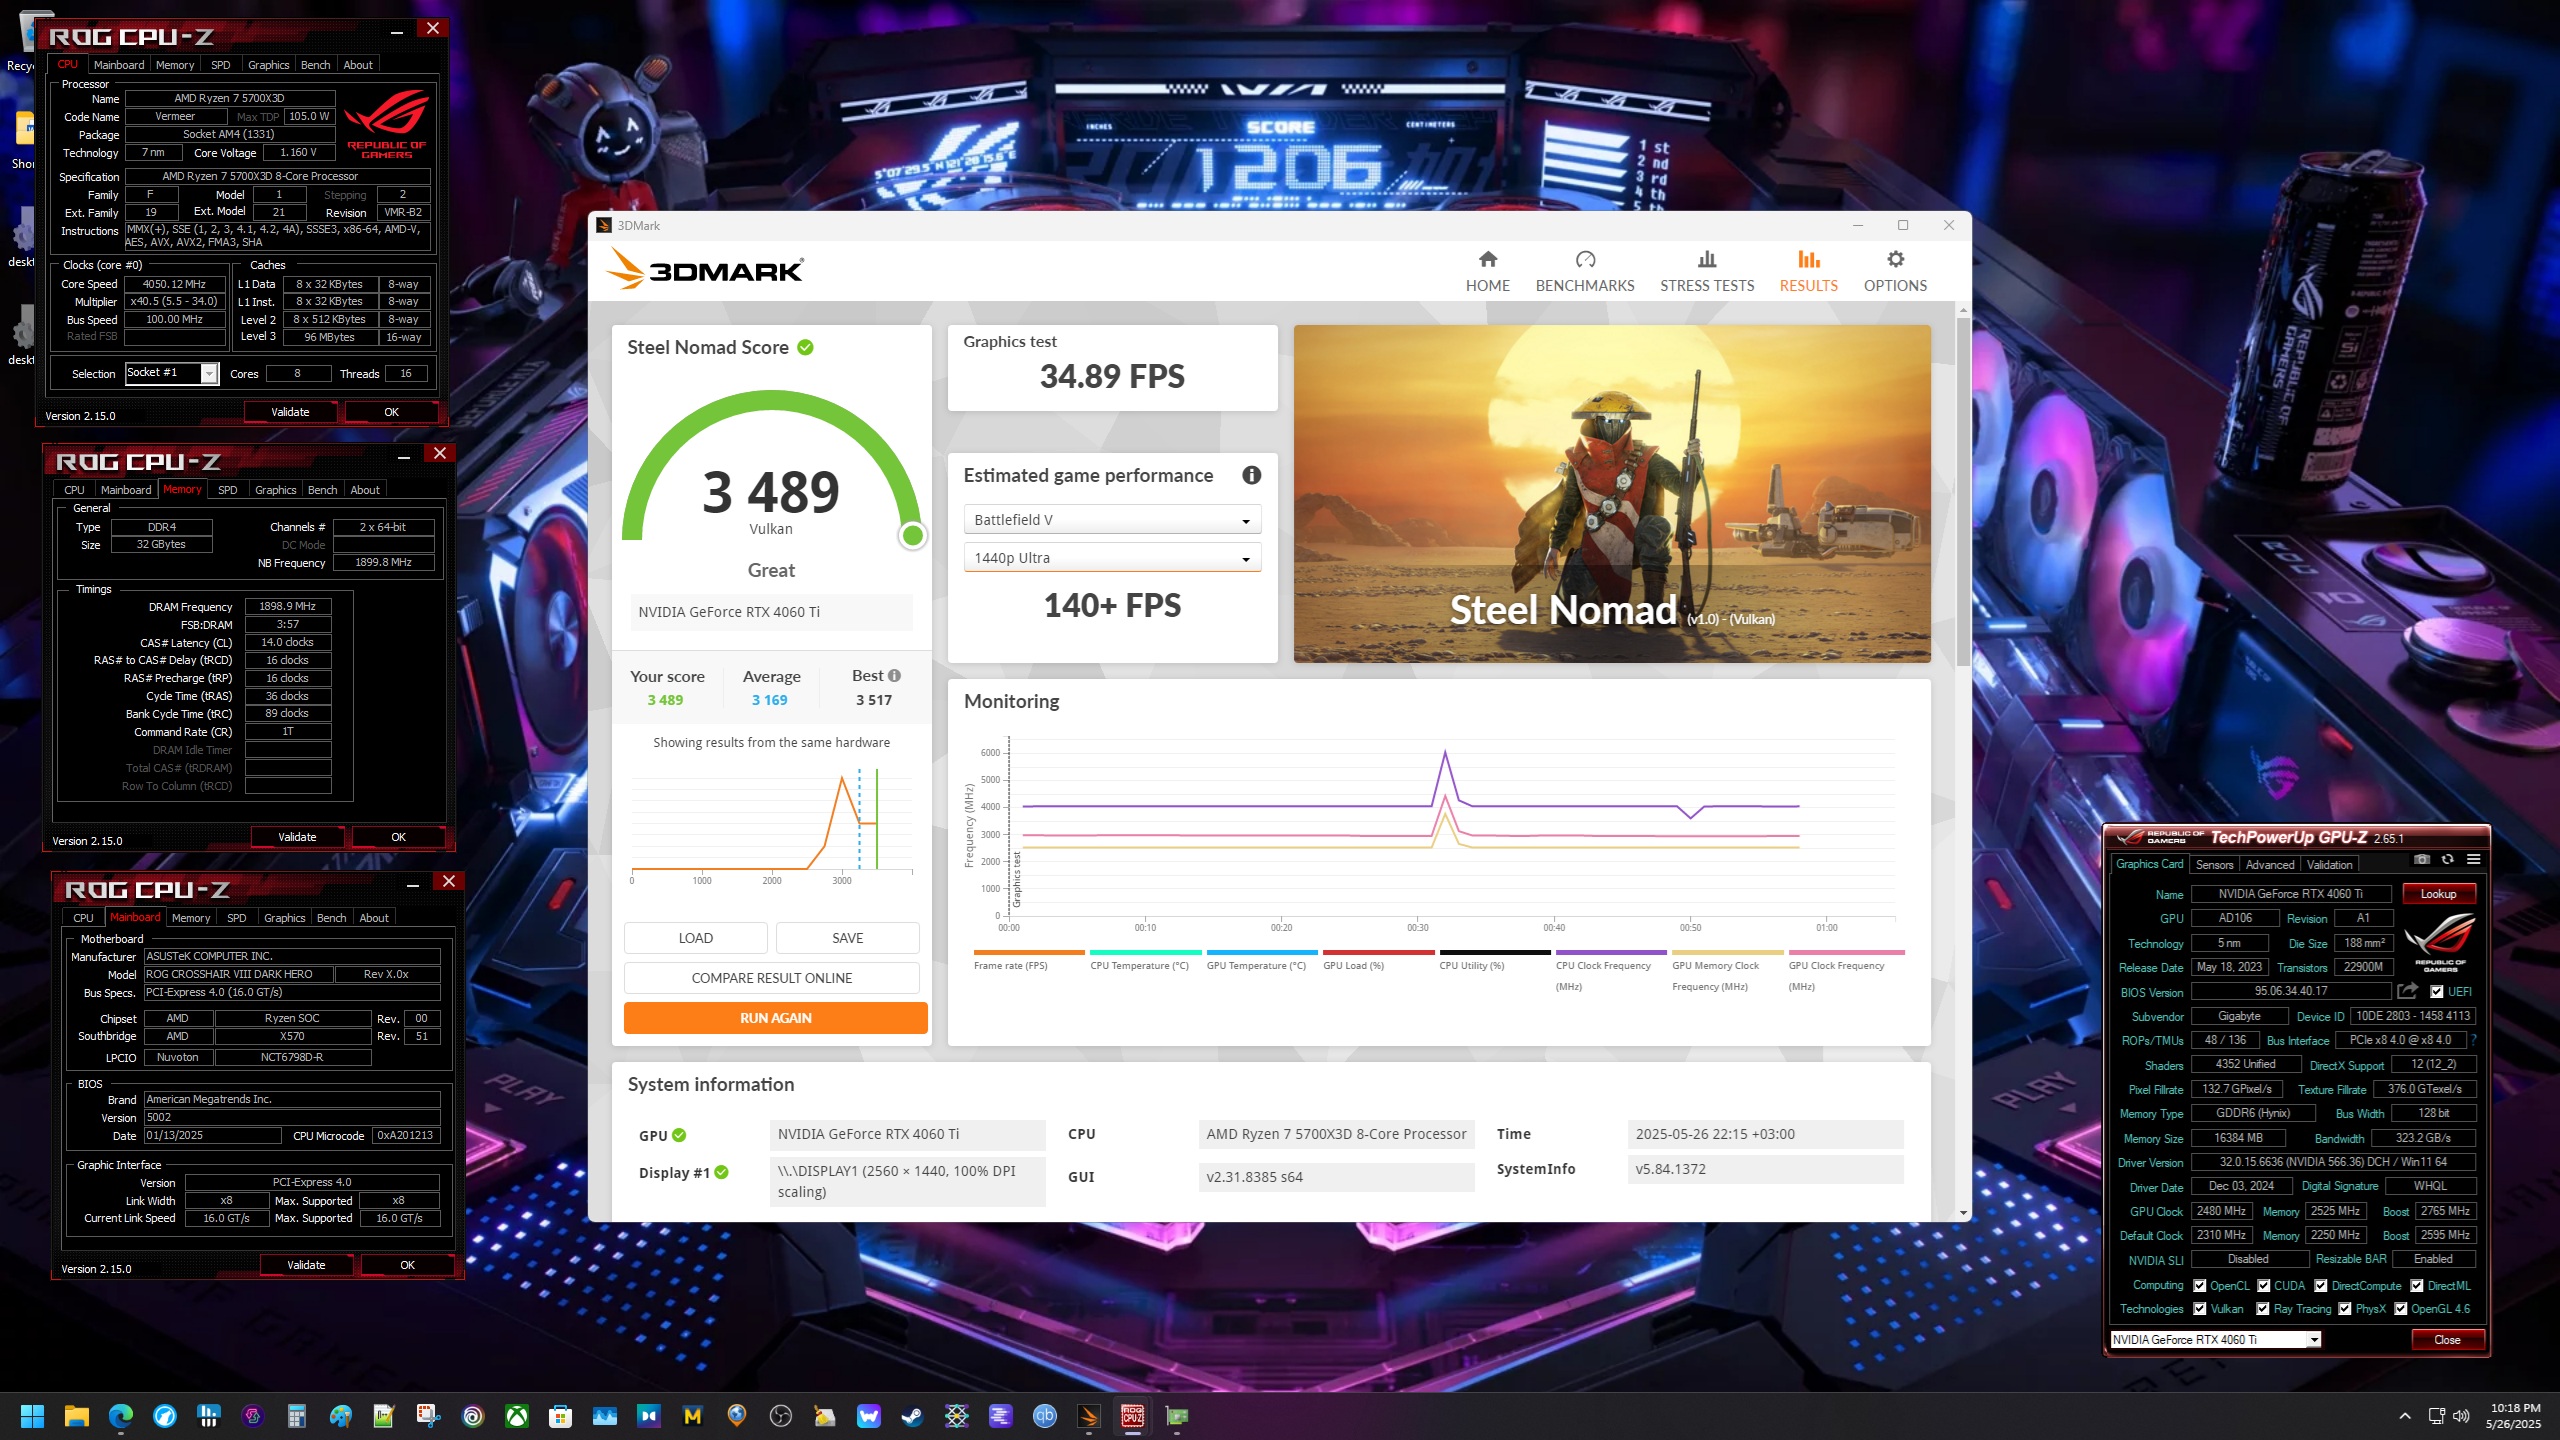Click the GPU-Z graphics card taskbar icon
2560x1440 pixels.
tap(1177, 1416)
